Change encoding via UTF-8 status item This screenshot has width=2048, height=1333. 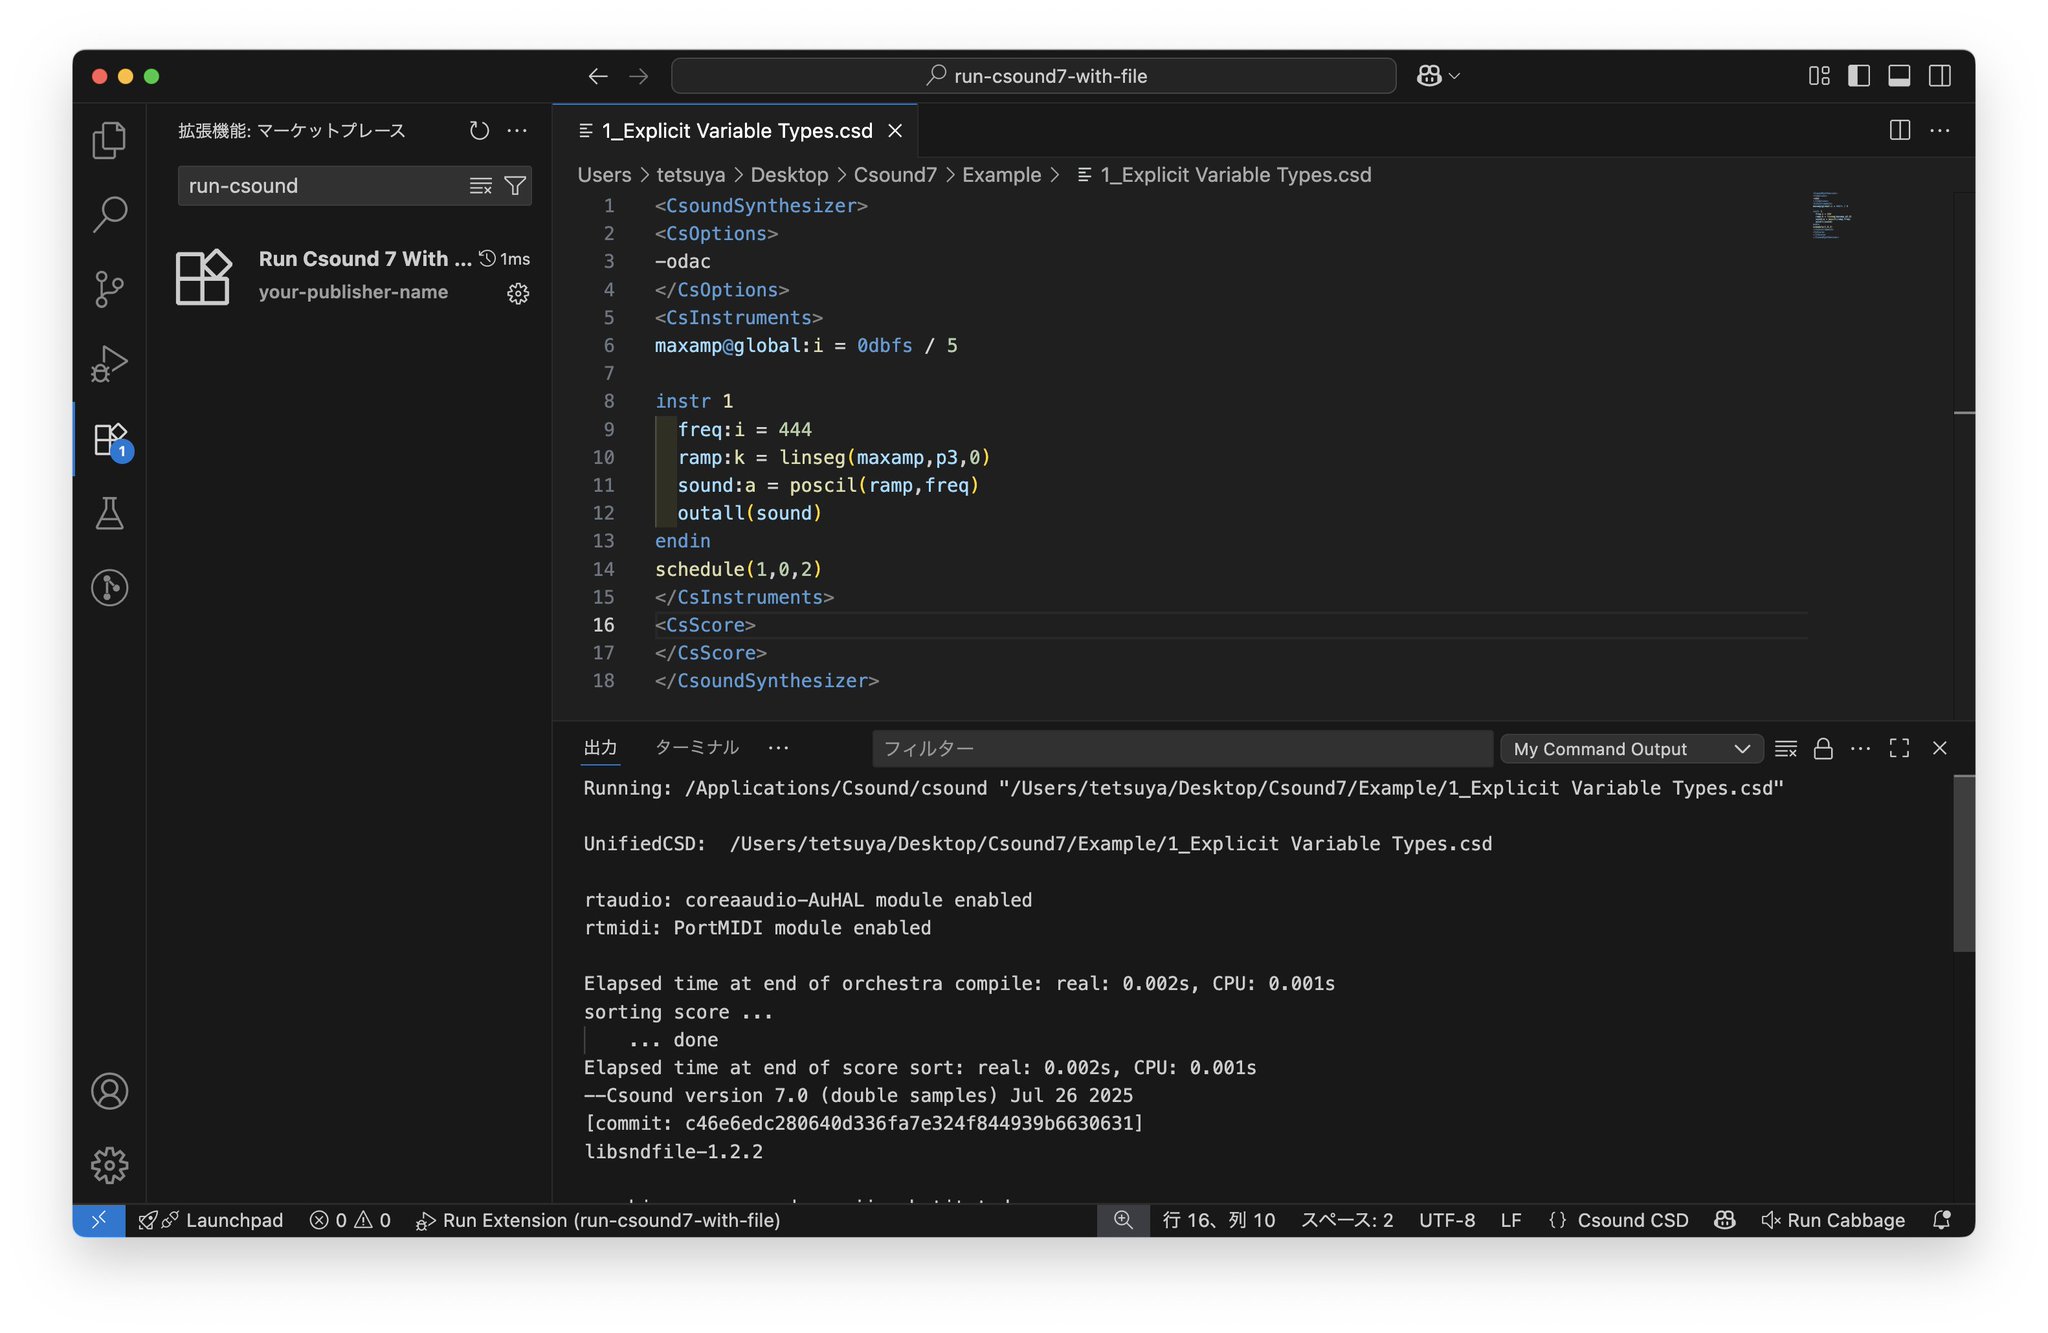tap(1446, 1220)
